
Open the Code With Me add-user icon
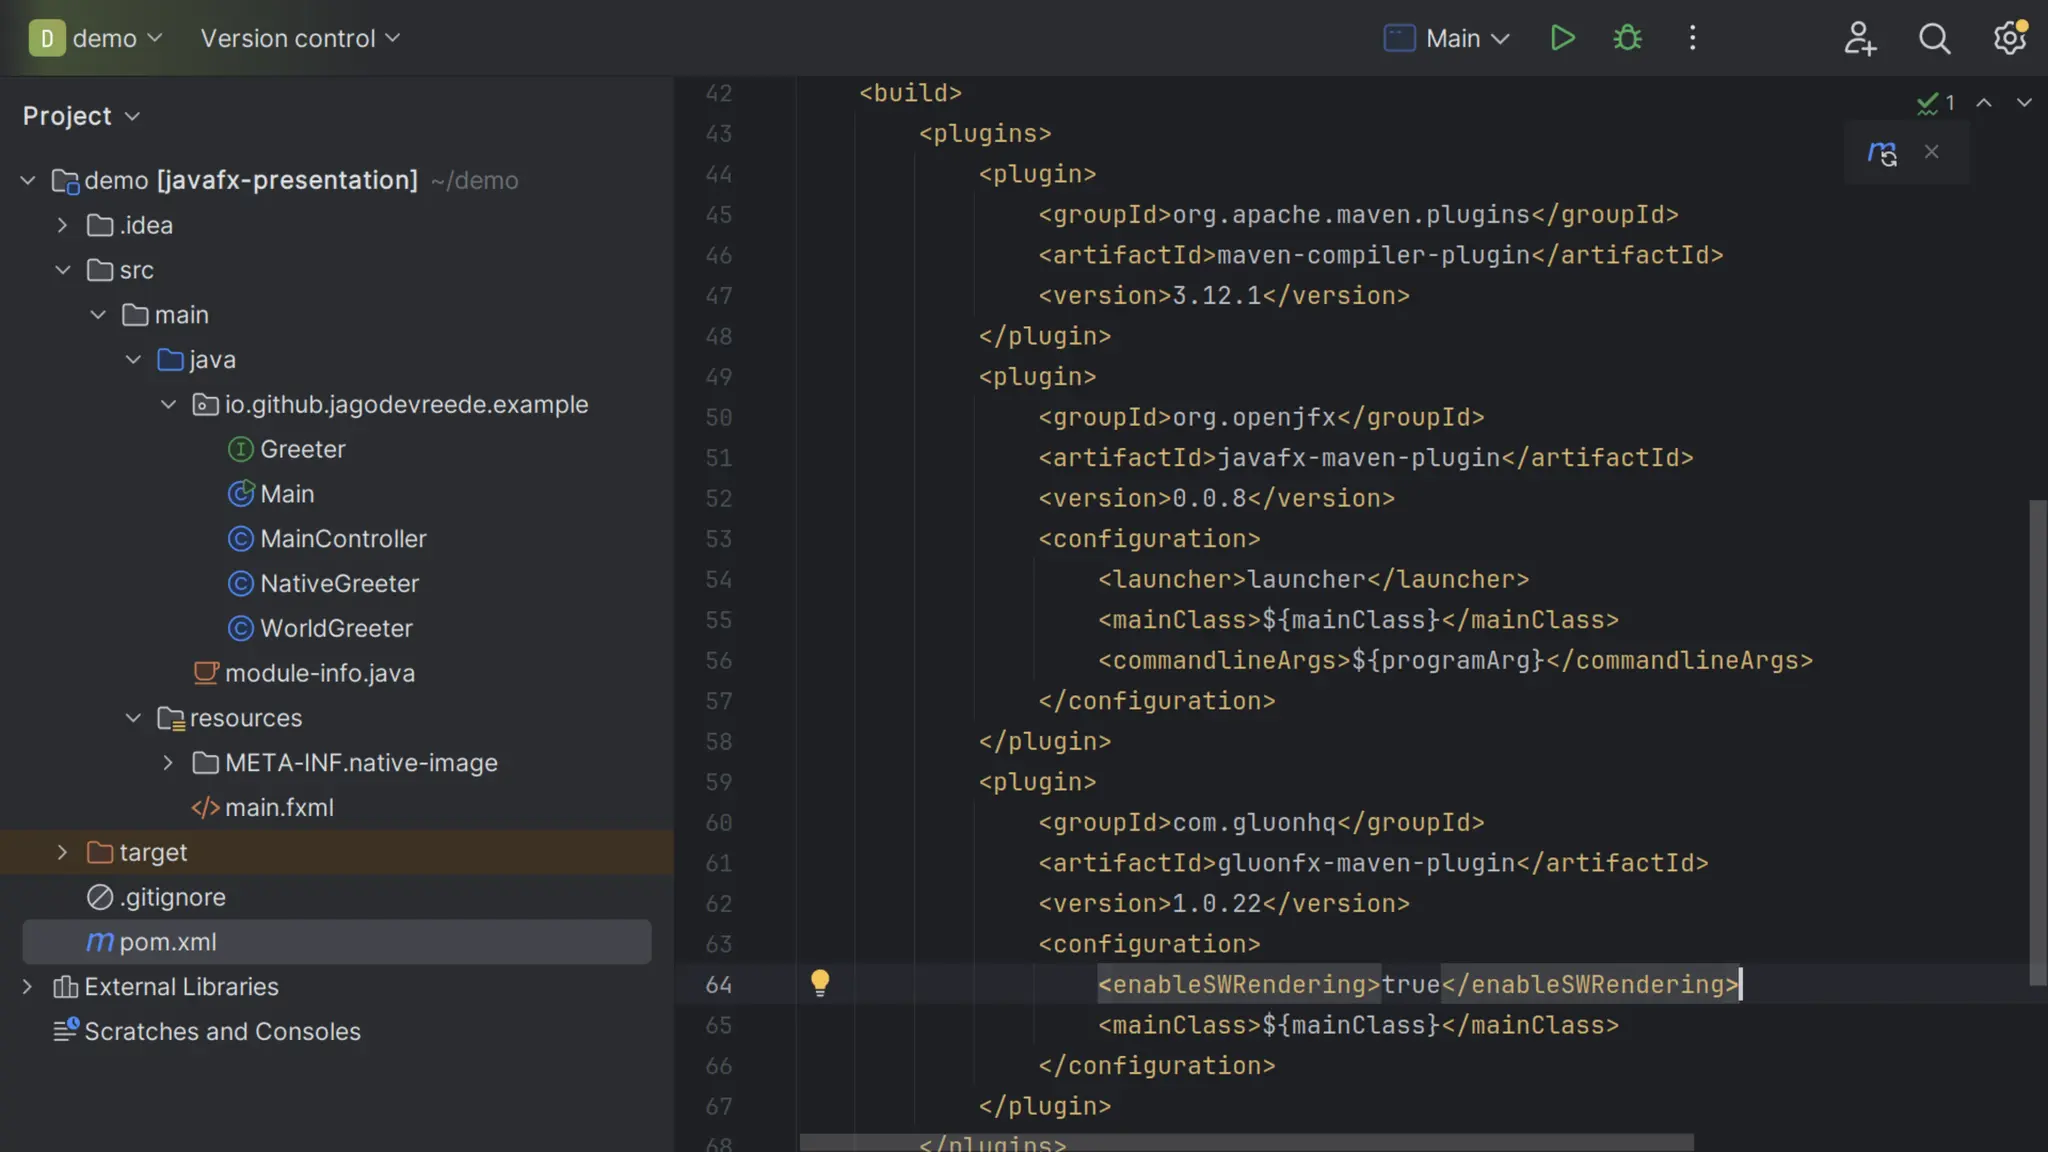(x=1860, y=38)
